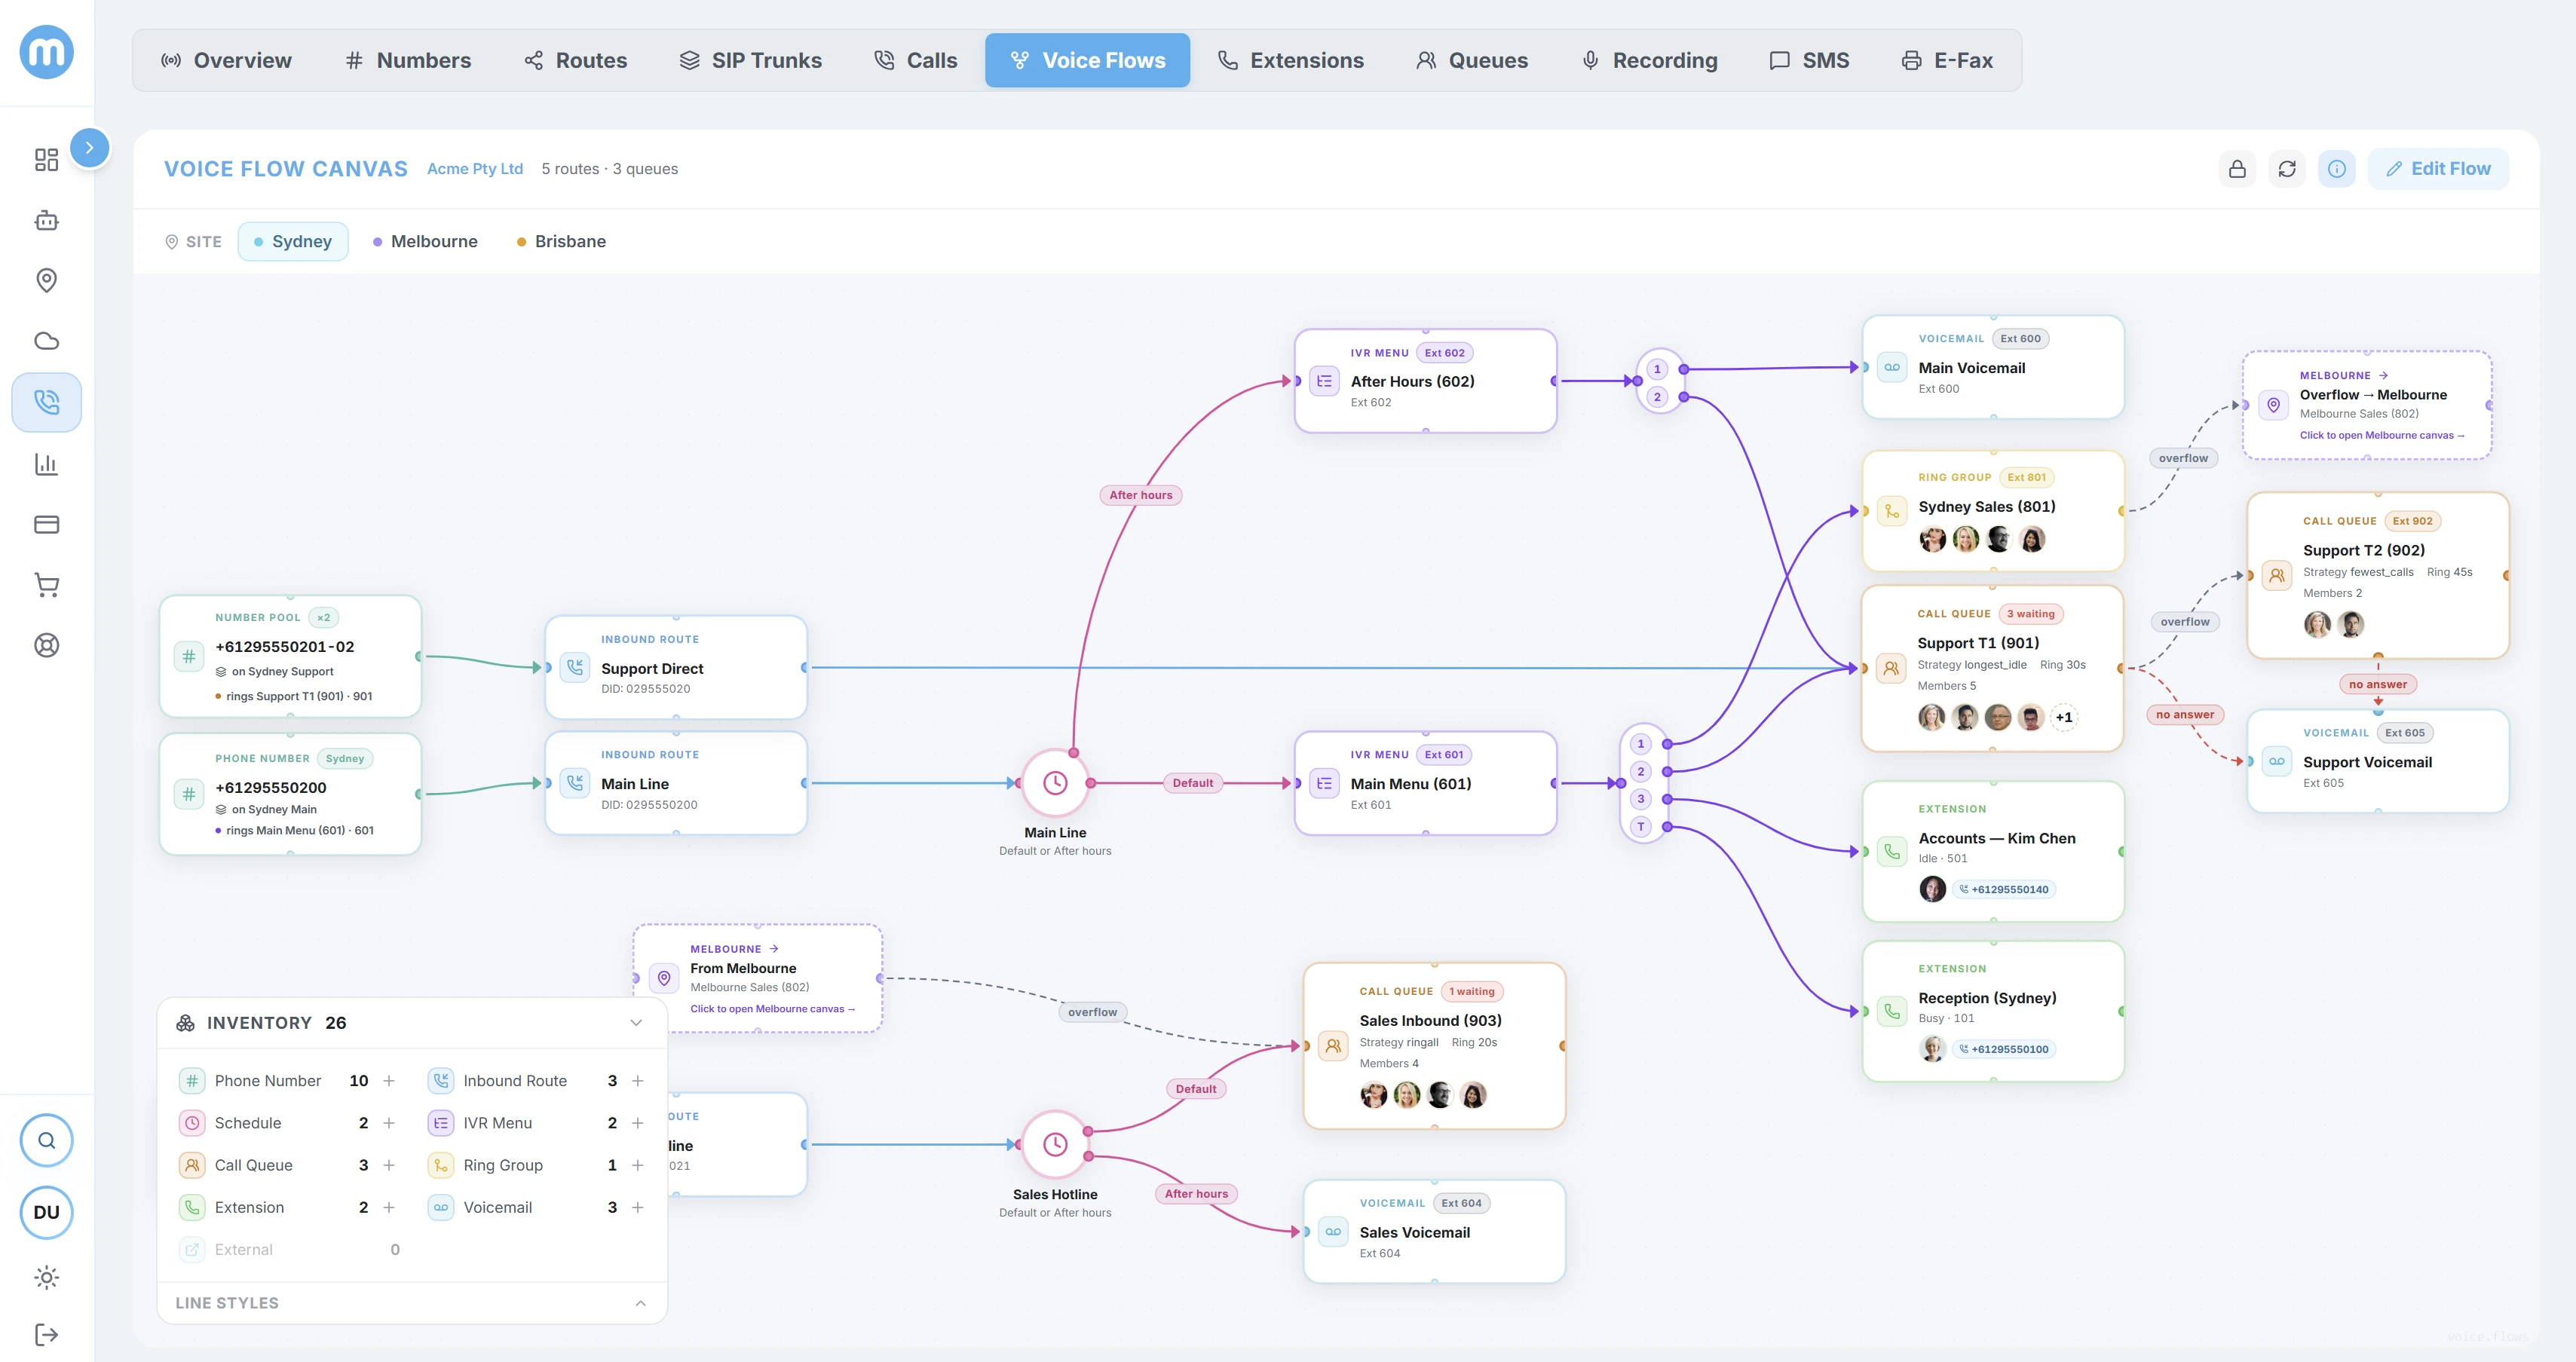Viewport: 2576px width, 1362px height.
Task: Expand sidebar with the blue arrow
Action: (x=89, y=148)
